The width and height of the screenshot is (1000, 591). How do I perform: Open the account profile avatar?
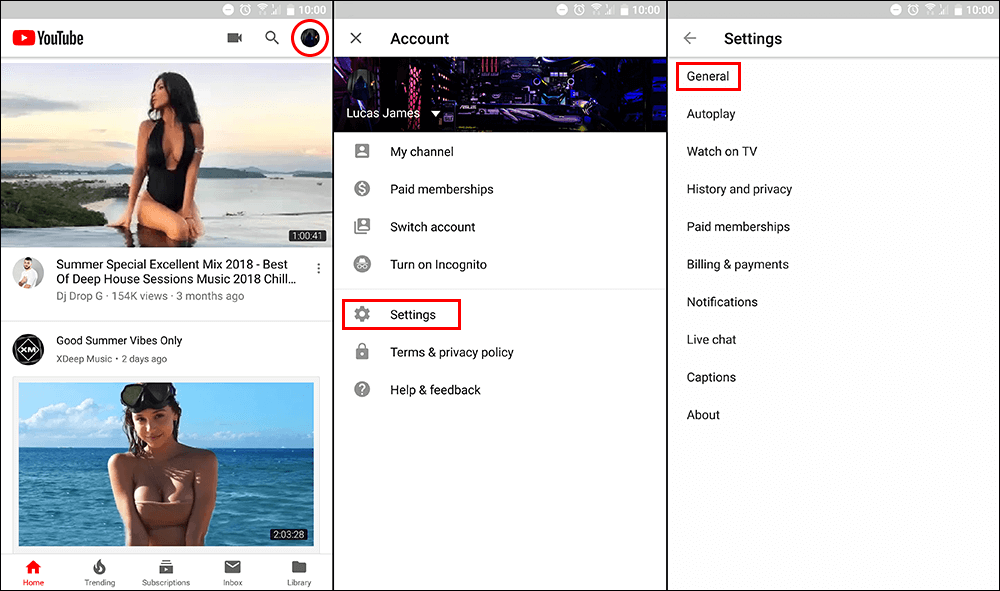(310, 38)
